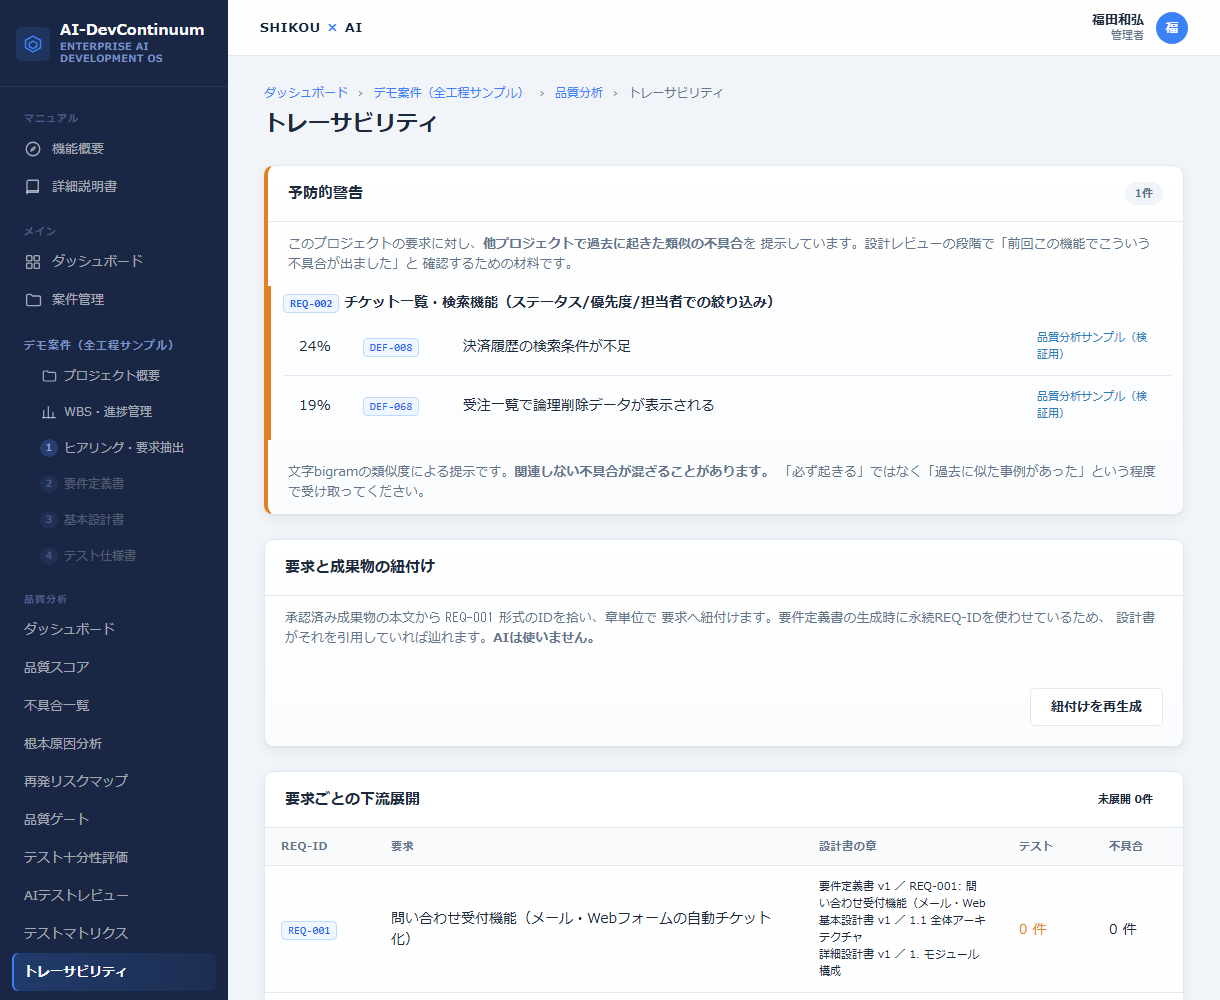Open 品質分析サンプル link in the DEF-068 row

coord(1092,405)
